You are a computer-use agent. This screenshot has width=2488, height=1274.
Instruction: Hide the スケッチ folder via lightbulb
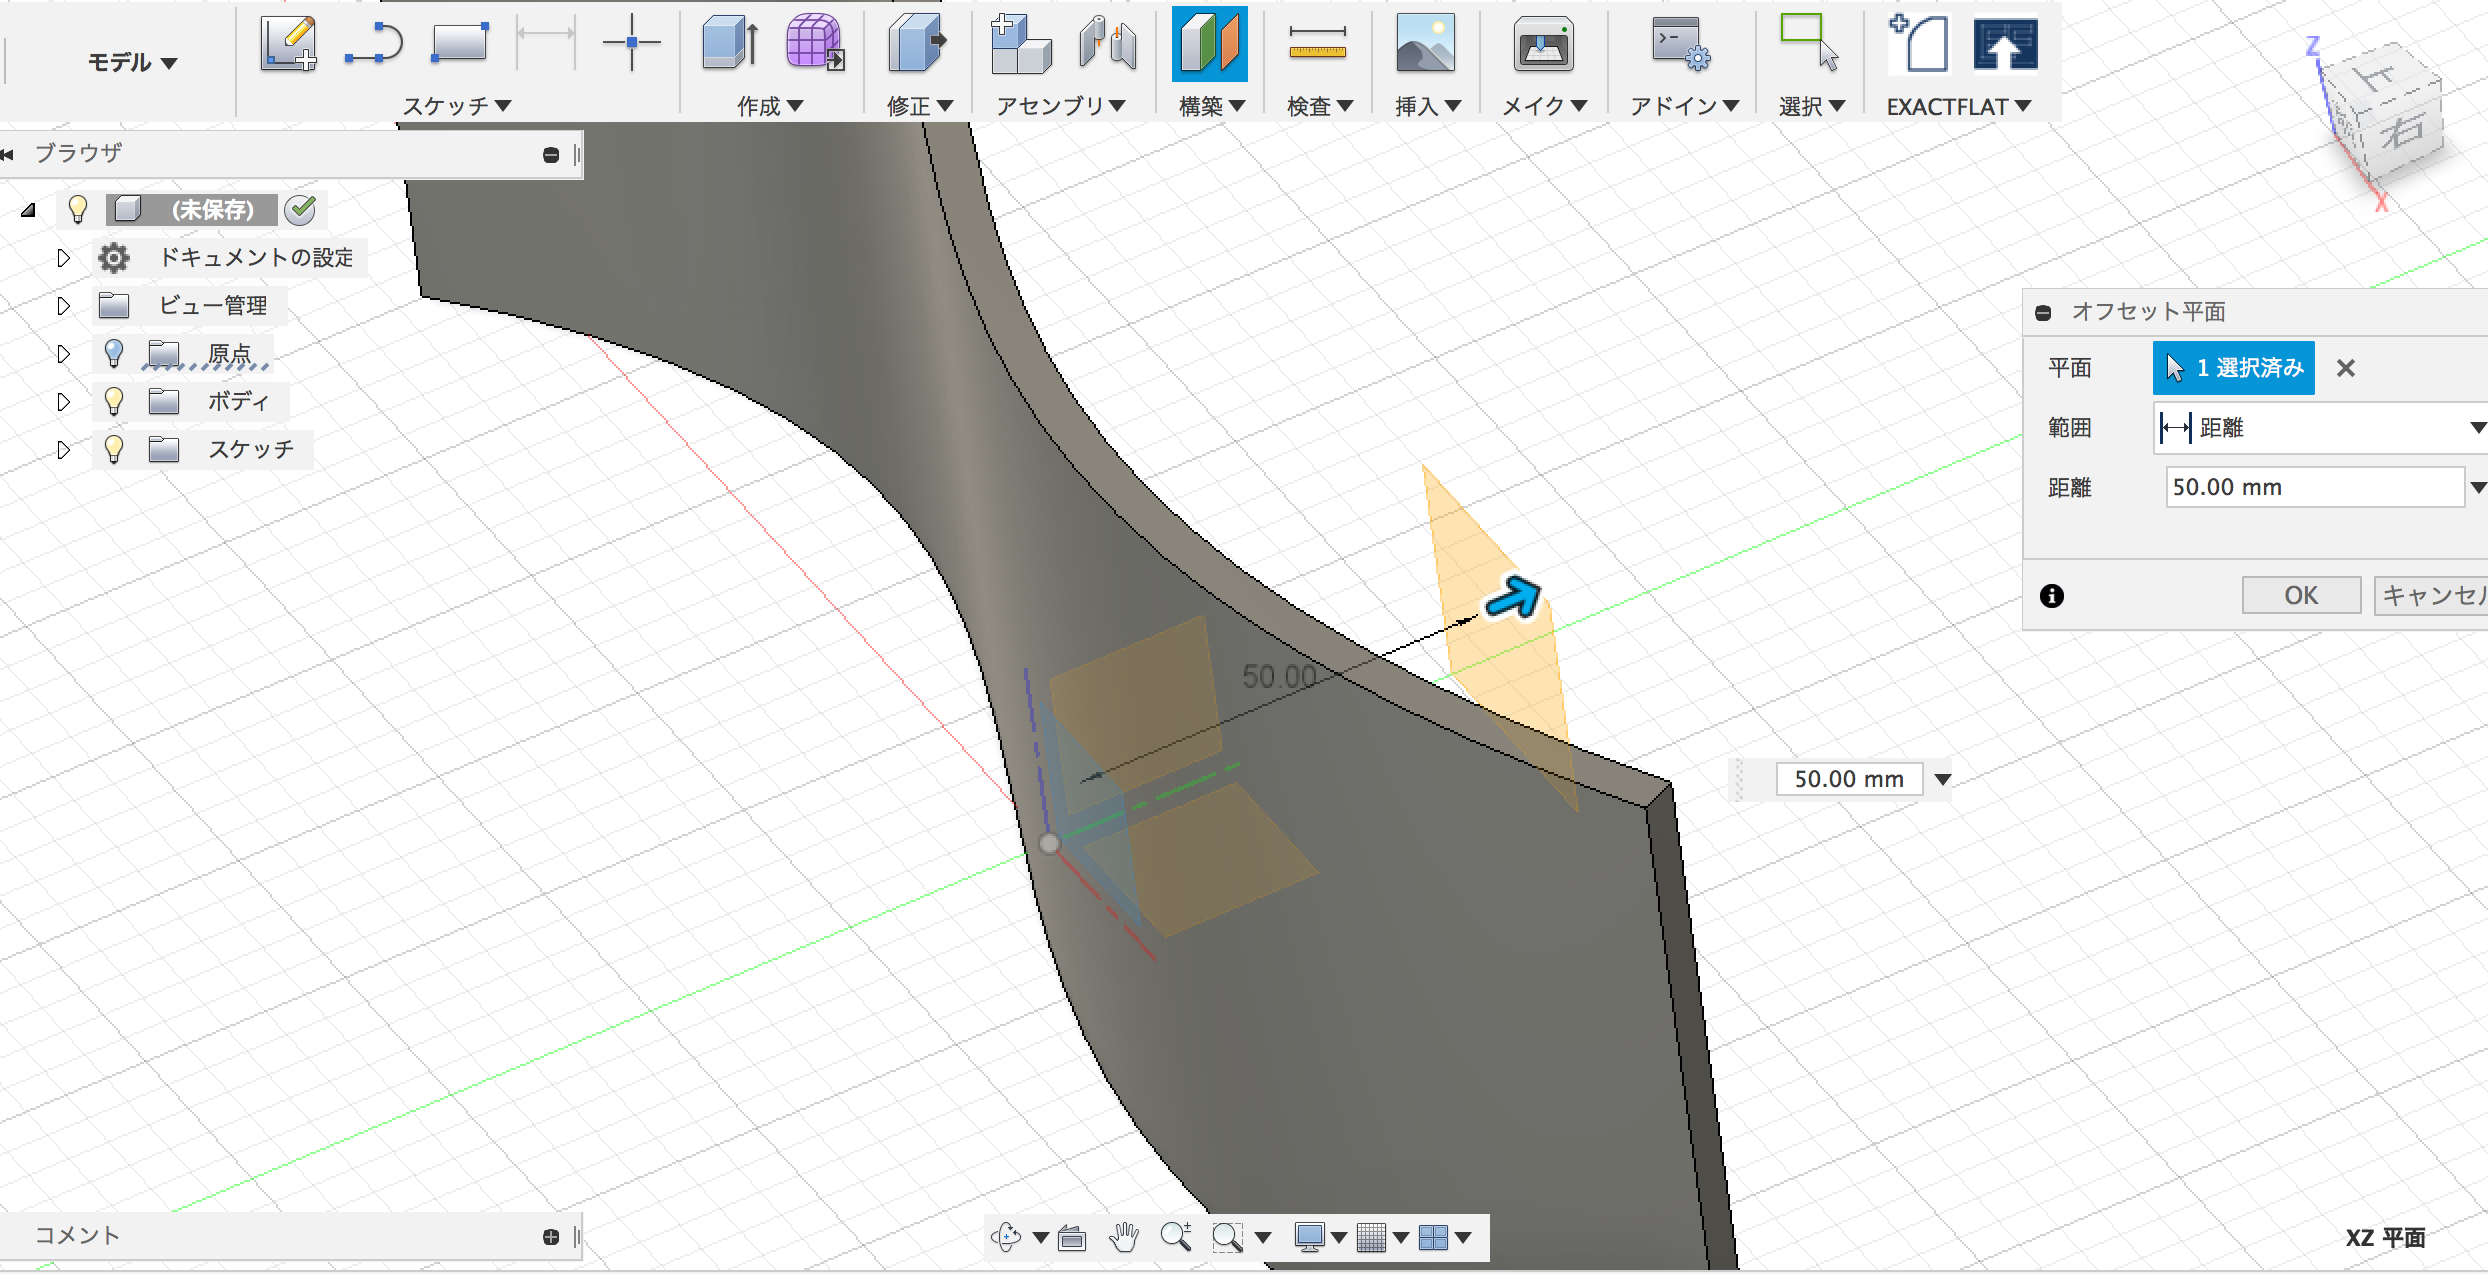pos(114,449)
